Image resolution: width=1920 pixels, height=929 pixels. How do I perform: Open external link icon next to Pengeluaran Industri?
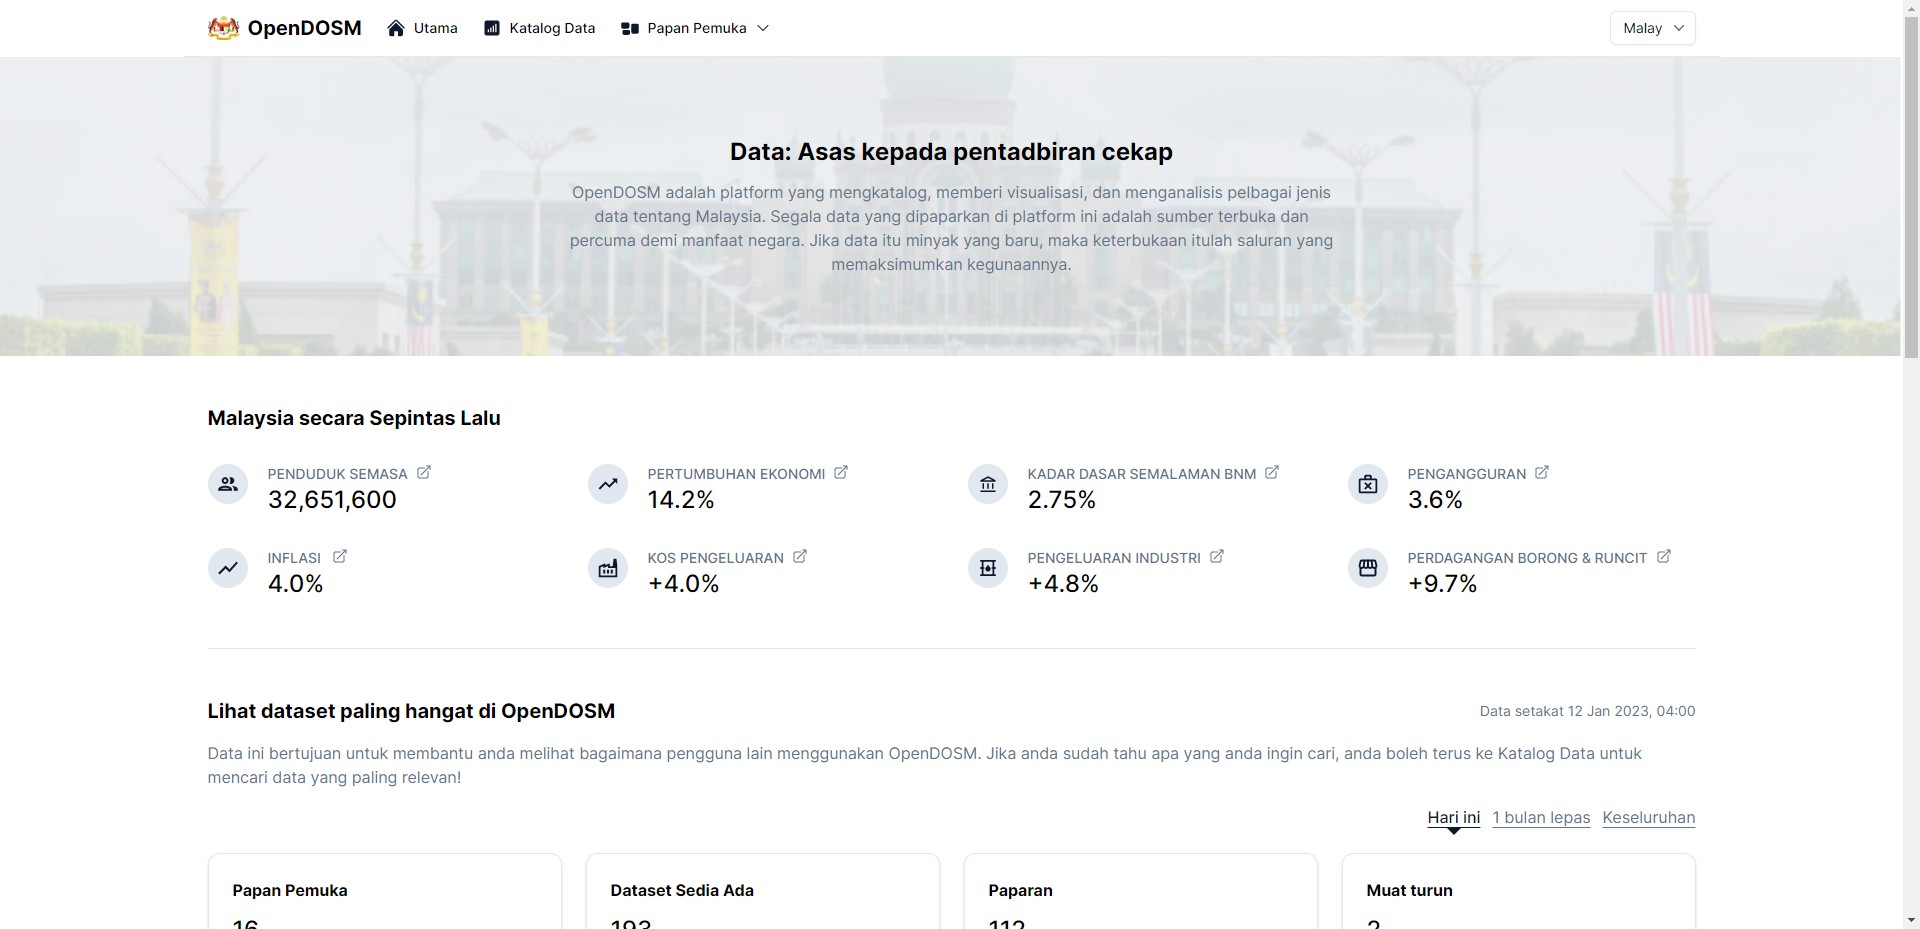pyautogui.click(x=1217, y=556)
